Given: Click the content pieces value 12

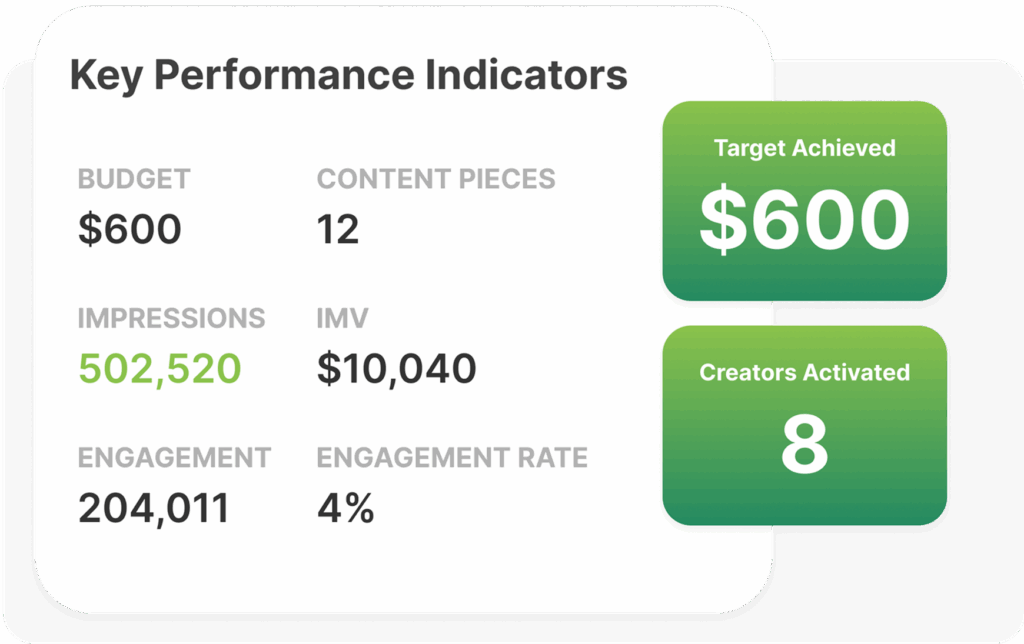Looking at the screenshot, I should 338,229.
